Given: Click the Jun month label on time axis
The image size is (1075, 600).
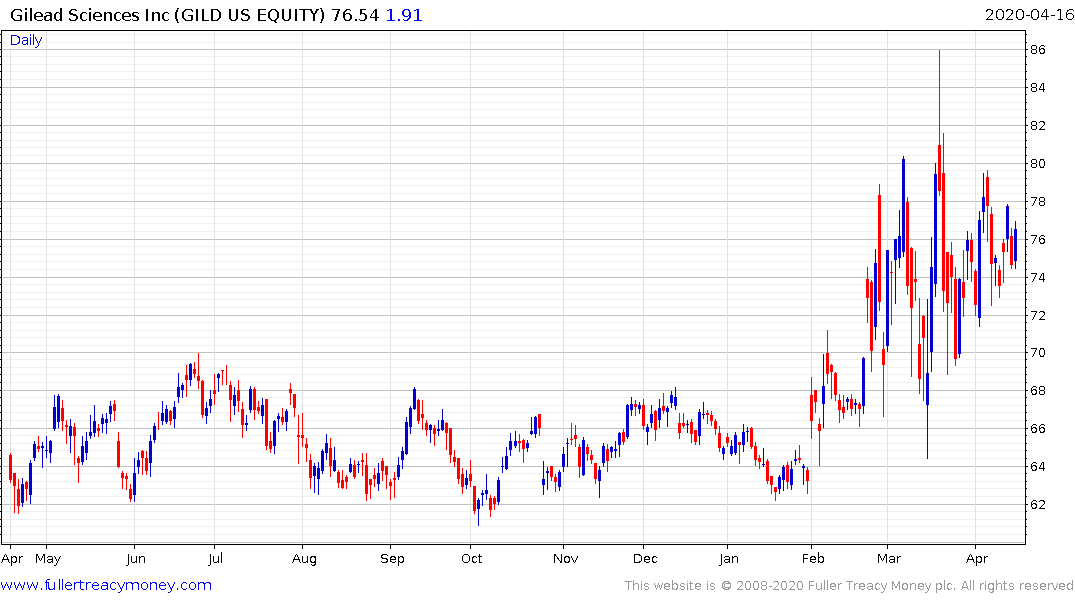Looking at the screenshot, I should 136,559.
